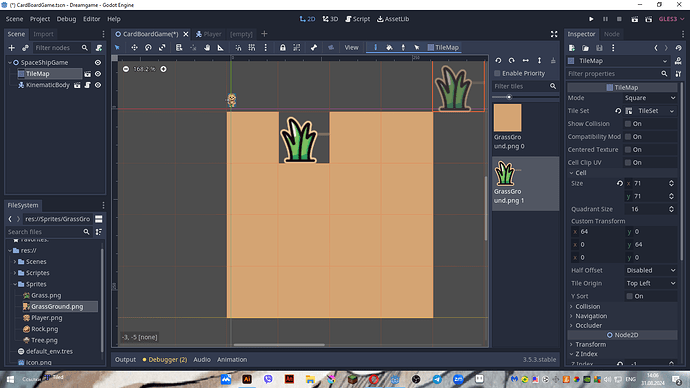The image size is (690, 388).
Task: Open the Project menu
Action: [x=40, y=19]
